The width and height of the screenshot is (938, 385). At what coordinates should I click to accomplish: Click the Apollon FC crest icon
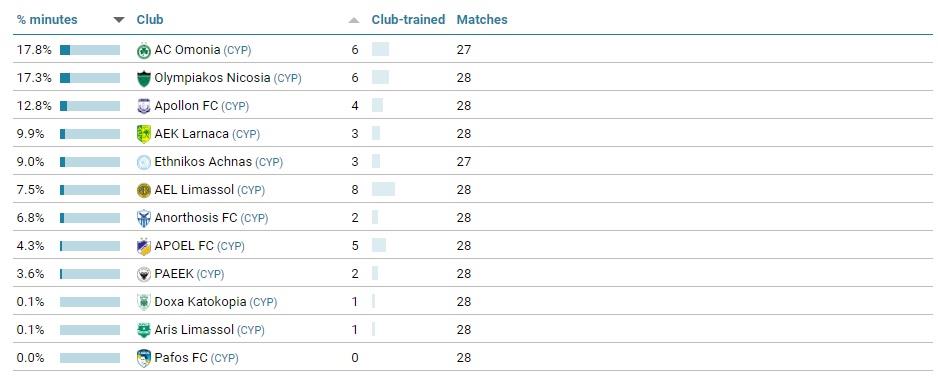[x=144, y=106]
